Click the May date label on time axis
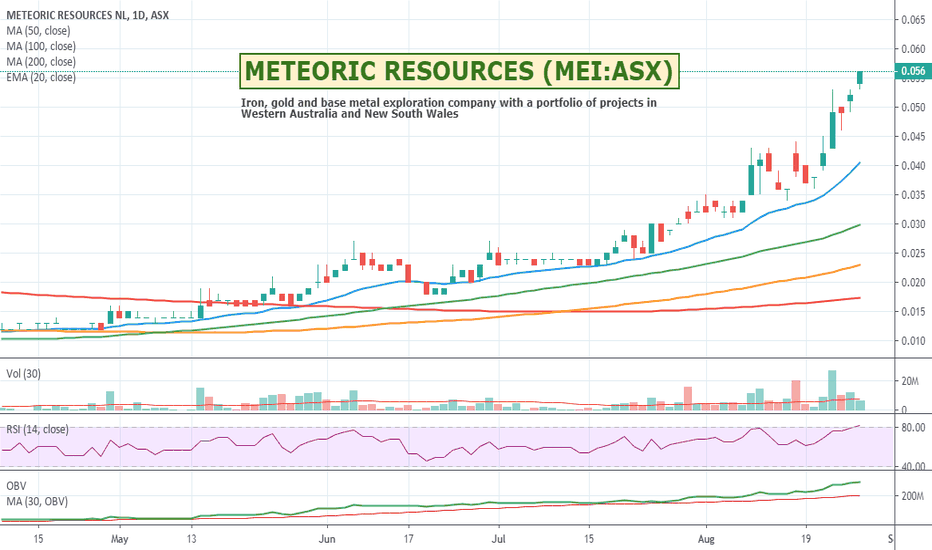 [x=119, y=539]
